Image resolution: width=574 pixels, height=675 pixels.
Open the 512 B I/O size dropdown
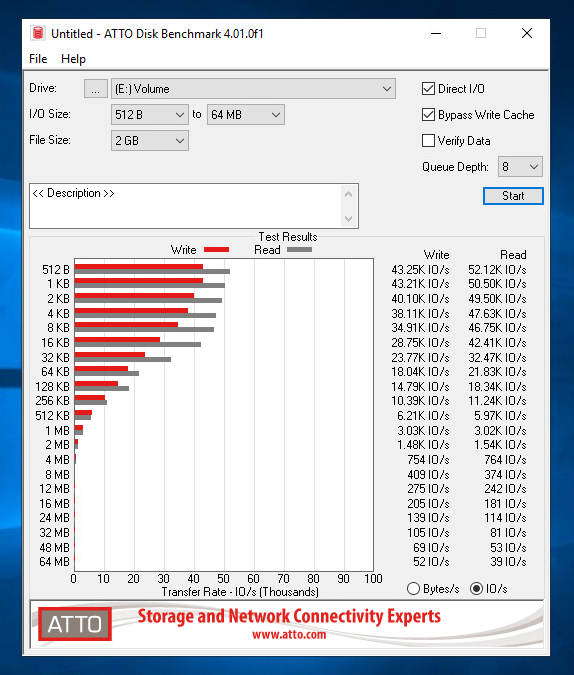click(149, 115)
